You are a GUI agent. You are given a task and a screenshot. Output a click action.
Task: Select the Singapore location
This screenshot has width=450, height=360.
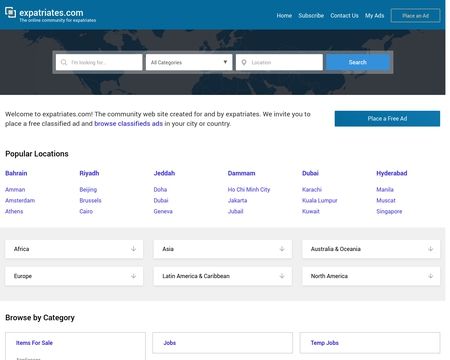click(x=389, y=211)
